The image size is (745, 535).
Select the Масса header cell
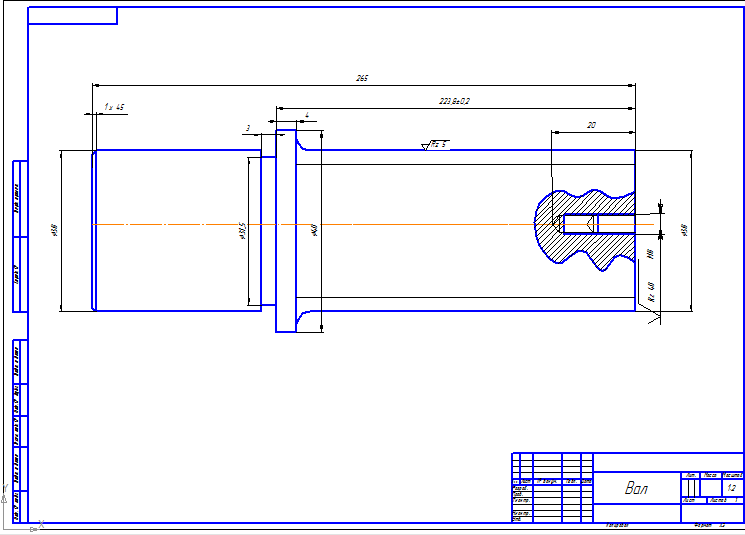click(x=711, y=475)
